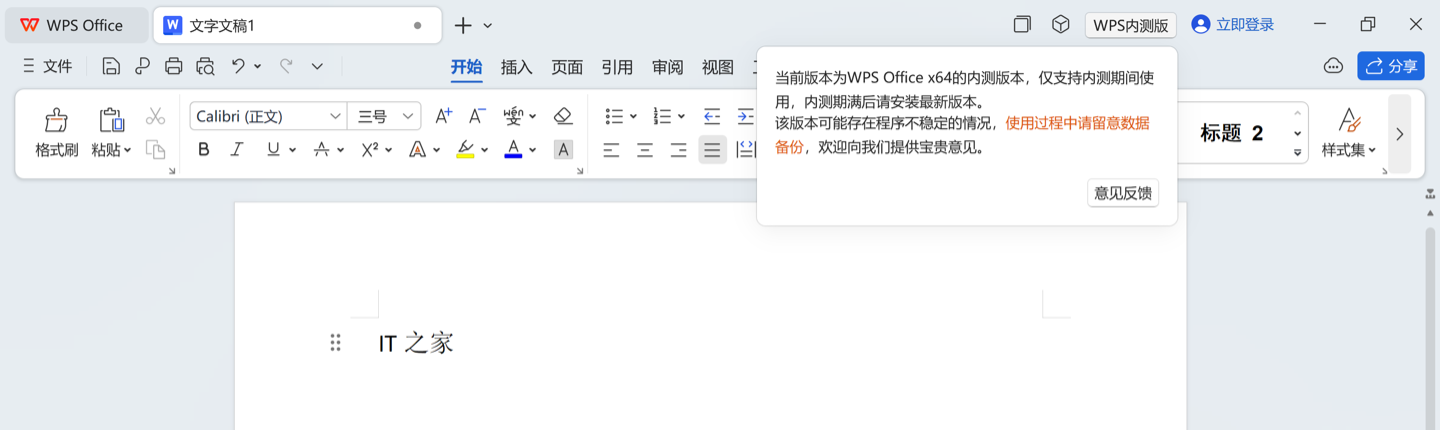Click the 立即登录 login link
The width and height of the screenshot is (1440, 430).
pyautogui.click(x=1233, y=25)
